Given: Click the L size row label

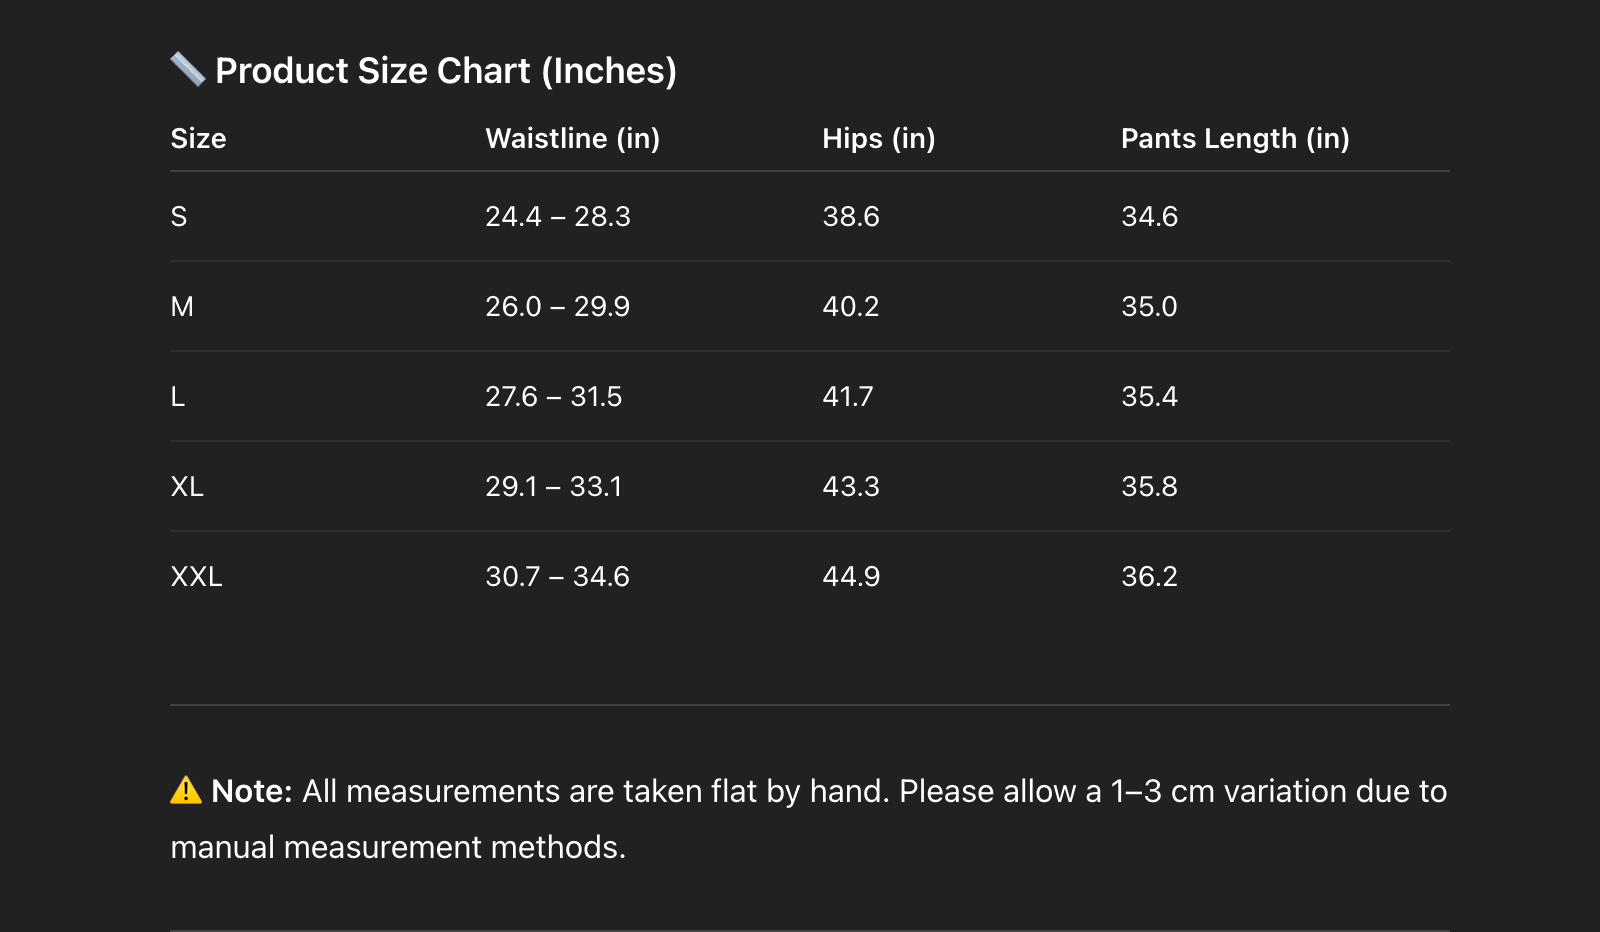Looking at the screenshot, I should coord(178,397).
